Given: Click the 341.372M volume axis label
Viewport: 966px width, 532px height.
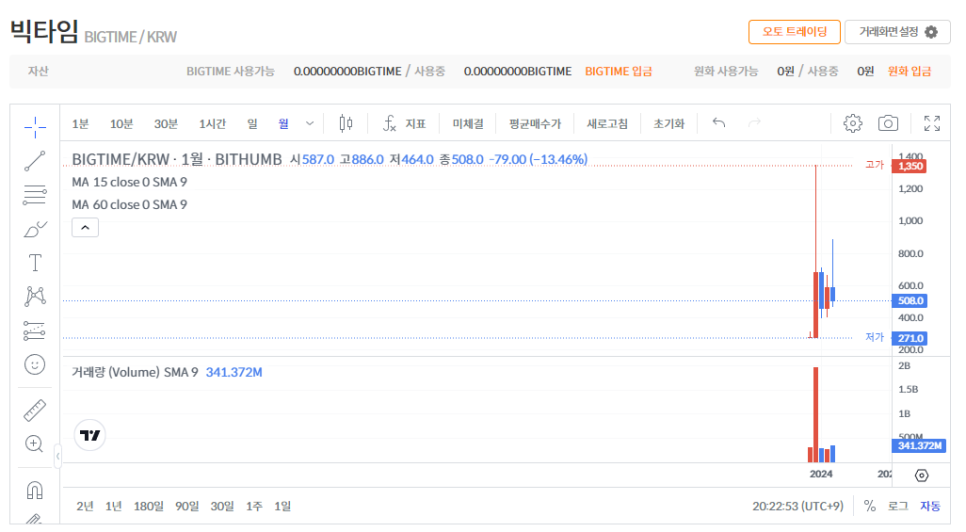Looking at the screenshot, I should pyautogui.click(x=919, y=446).
